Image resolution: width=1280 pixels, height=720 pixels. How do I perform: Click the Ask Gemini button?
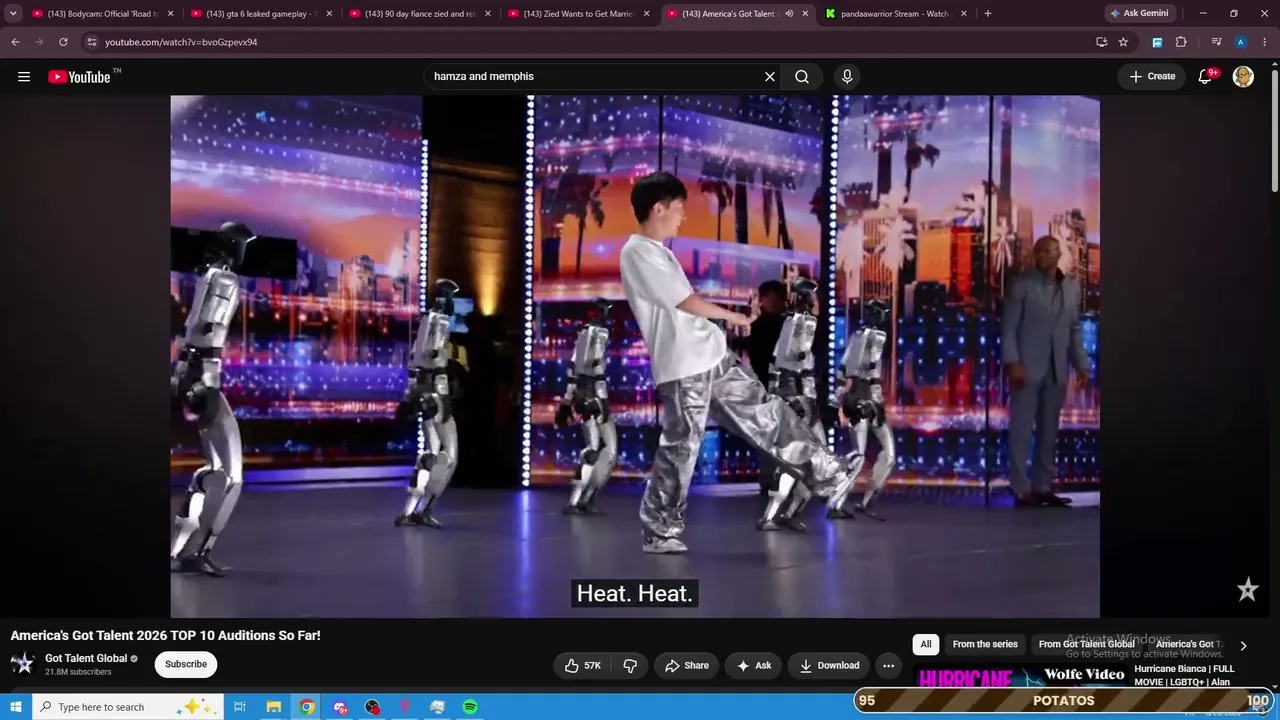click(x=1139, y=14)
